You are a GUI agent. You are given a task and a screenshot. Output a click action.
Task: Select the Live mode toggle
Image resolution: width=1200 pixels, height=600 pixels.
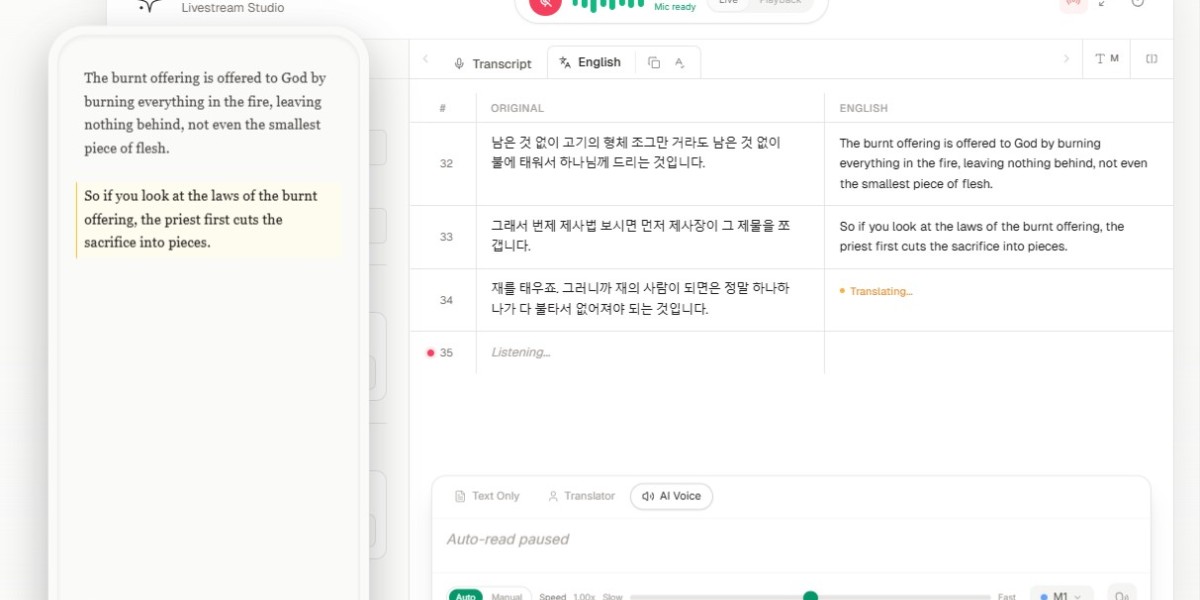point(728,3)
